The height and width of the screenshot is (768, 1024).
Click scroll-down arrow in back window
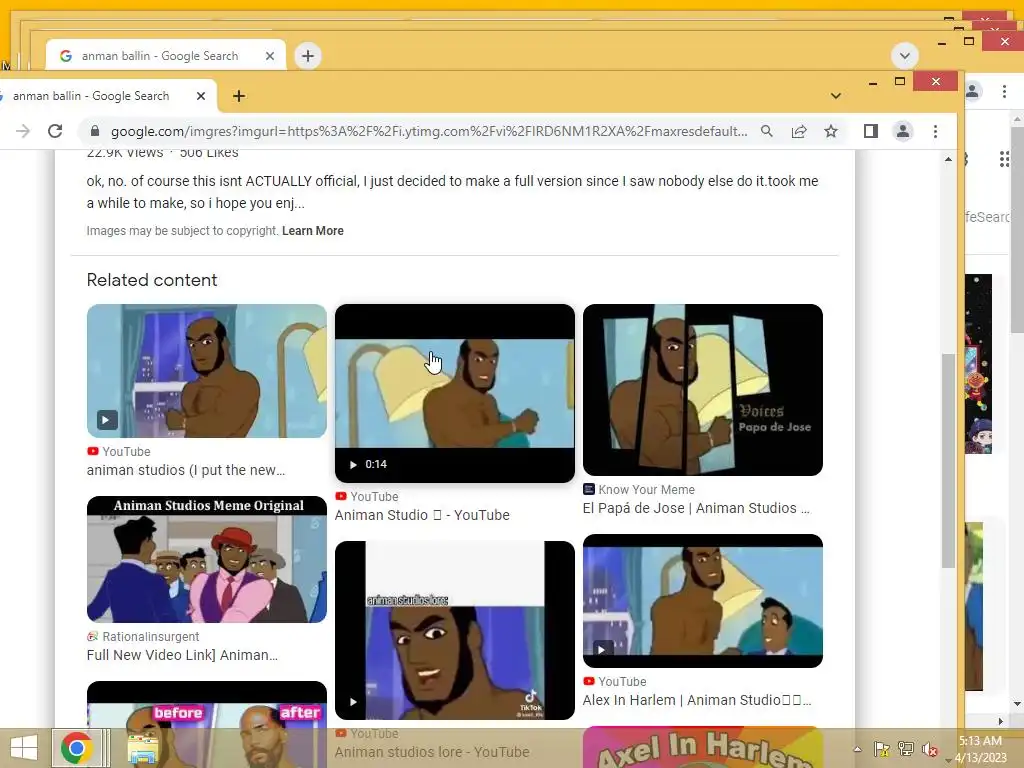[1016, 704]
